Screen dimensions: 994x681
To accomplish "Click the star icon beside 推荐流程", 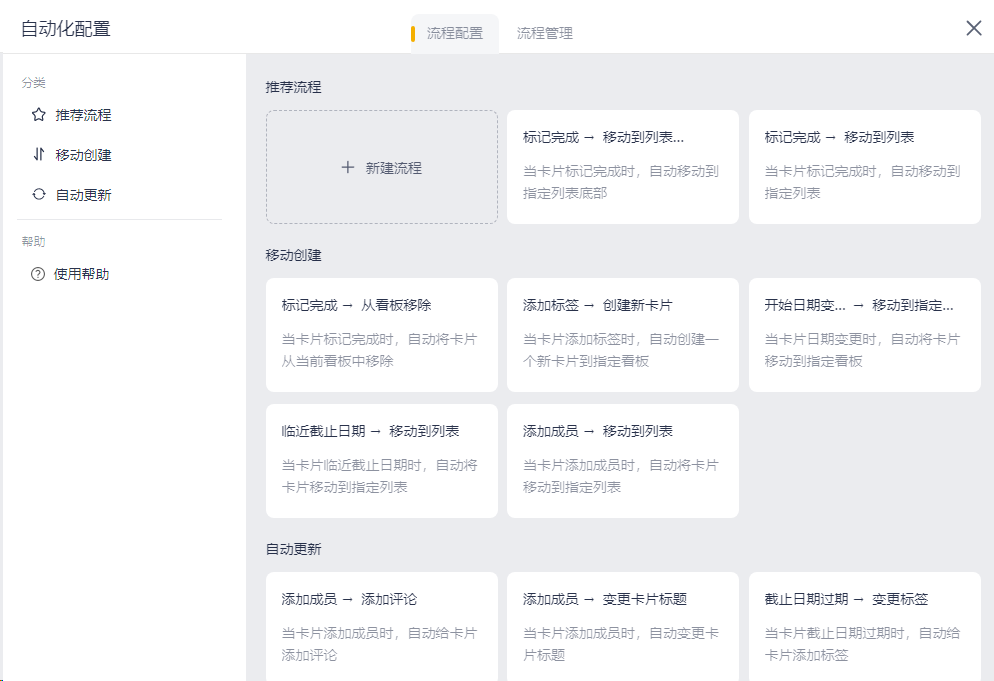I will click(x=39, y=115).
